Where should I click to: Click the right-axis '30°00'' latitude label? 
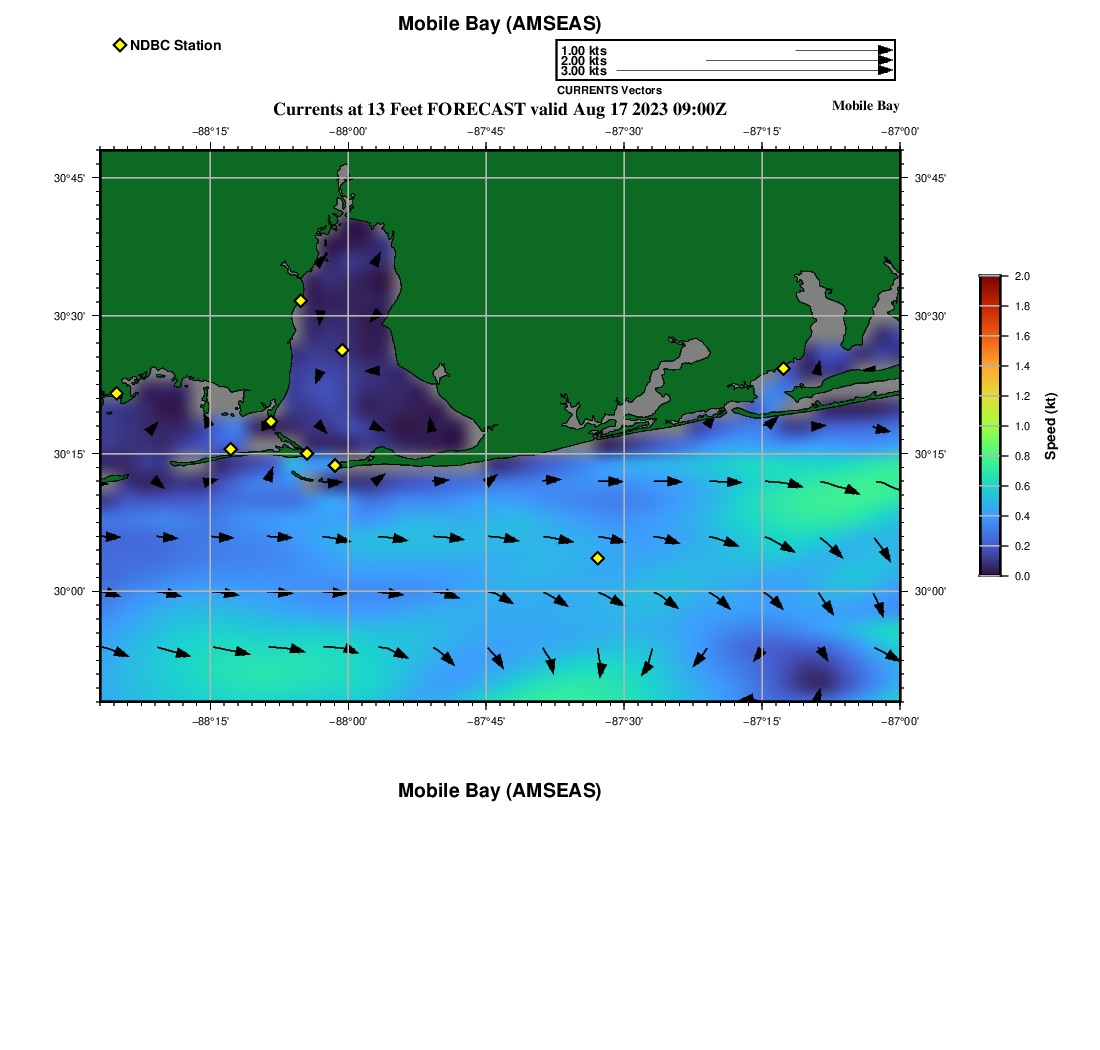click(x=930, y=591)
